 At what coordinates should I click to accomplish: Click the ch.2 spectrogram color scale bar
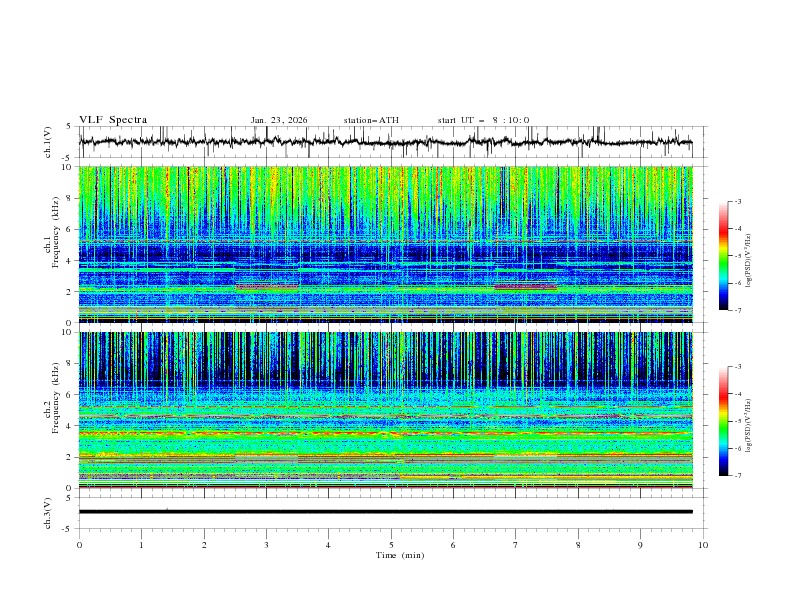click(723, 421)
